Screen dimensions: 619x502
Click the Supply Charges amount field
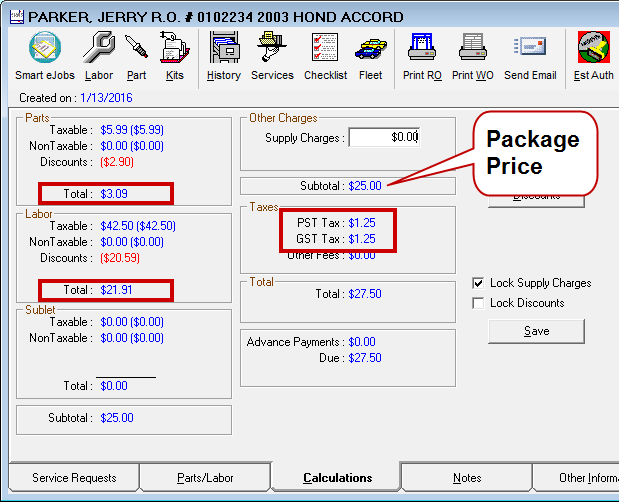point(386,137)
